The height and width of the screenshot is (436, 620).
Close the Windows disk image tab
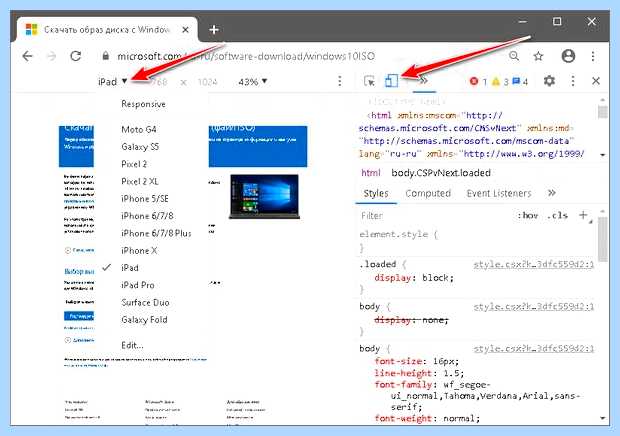point(185,30)
